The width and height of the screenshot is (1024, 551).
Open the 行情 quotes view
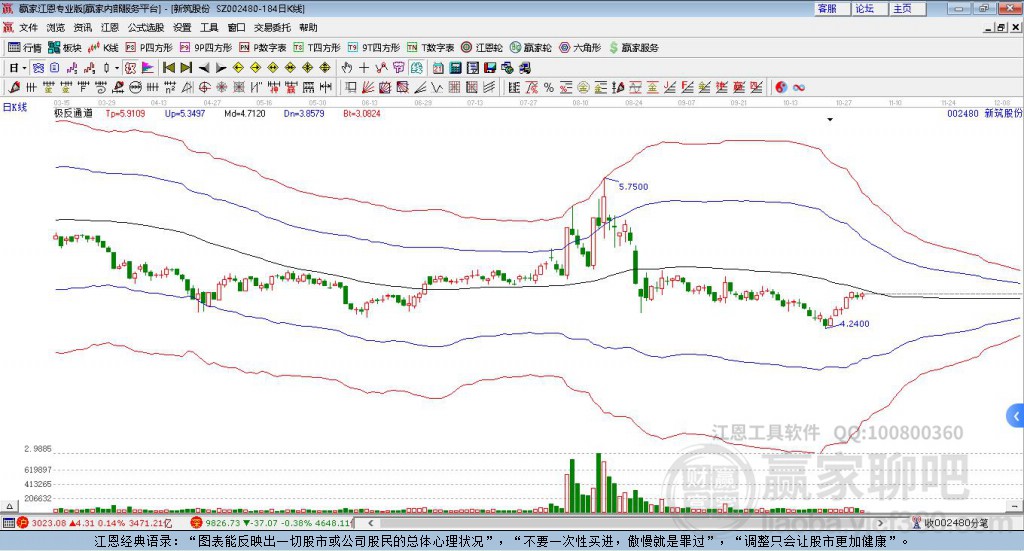click(24, 48)
